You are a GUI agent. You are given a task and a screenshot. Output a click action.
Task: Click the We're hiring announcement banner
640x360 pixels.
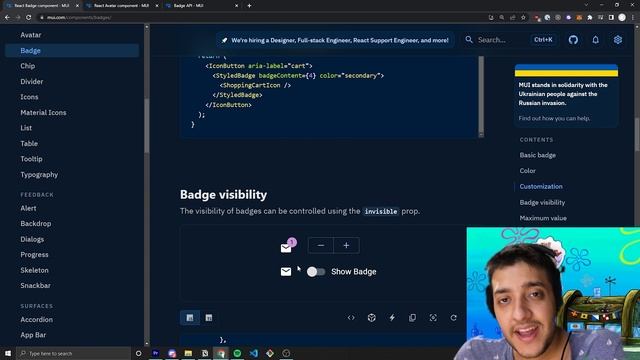coord(335,40)
